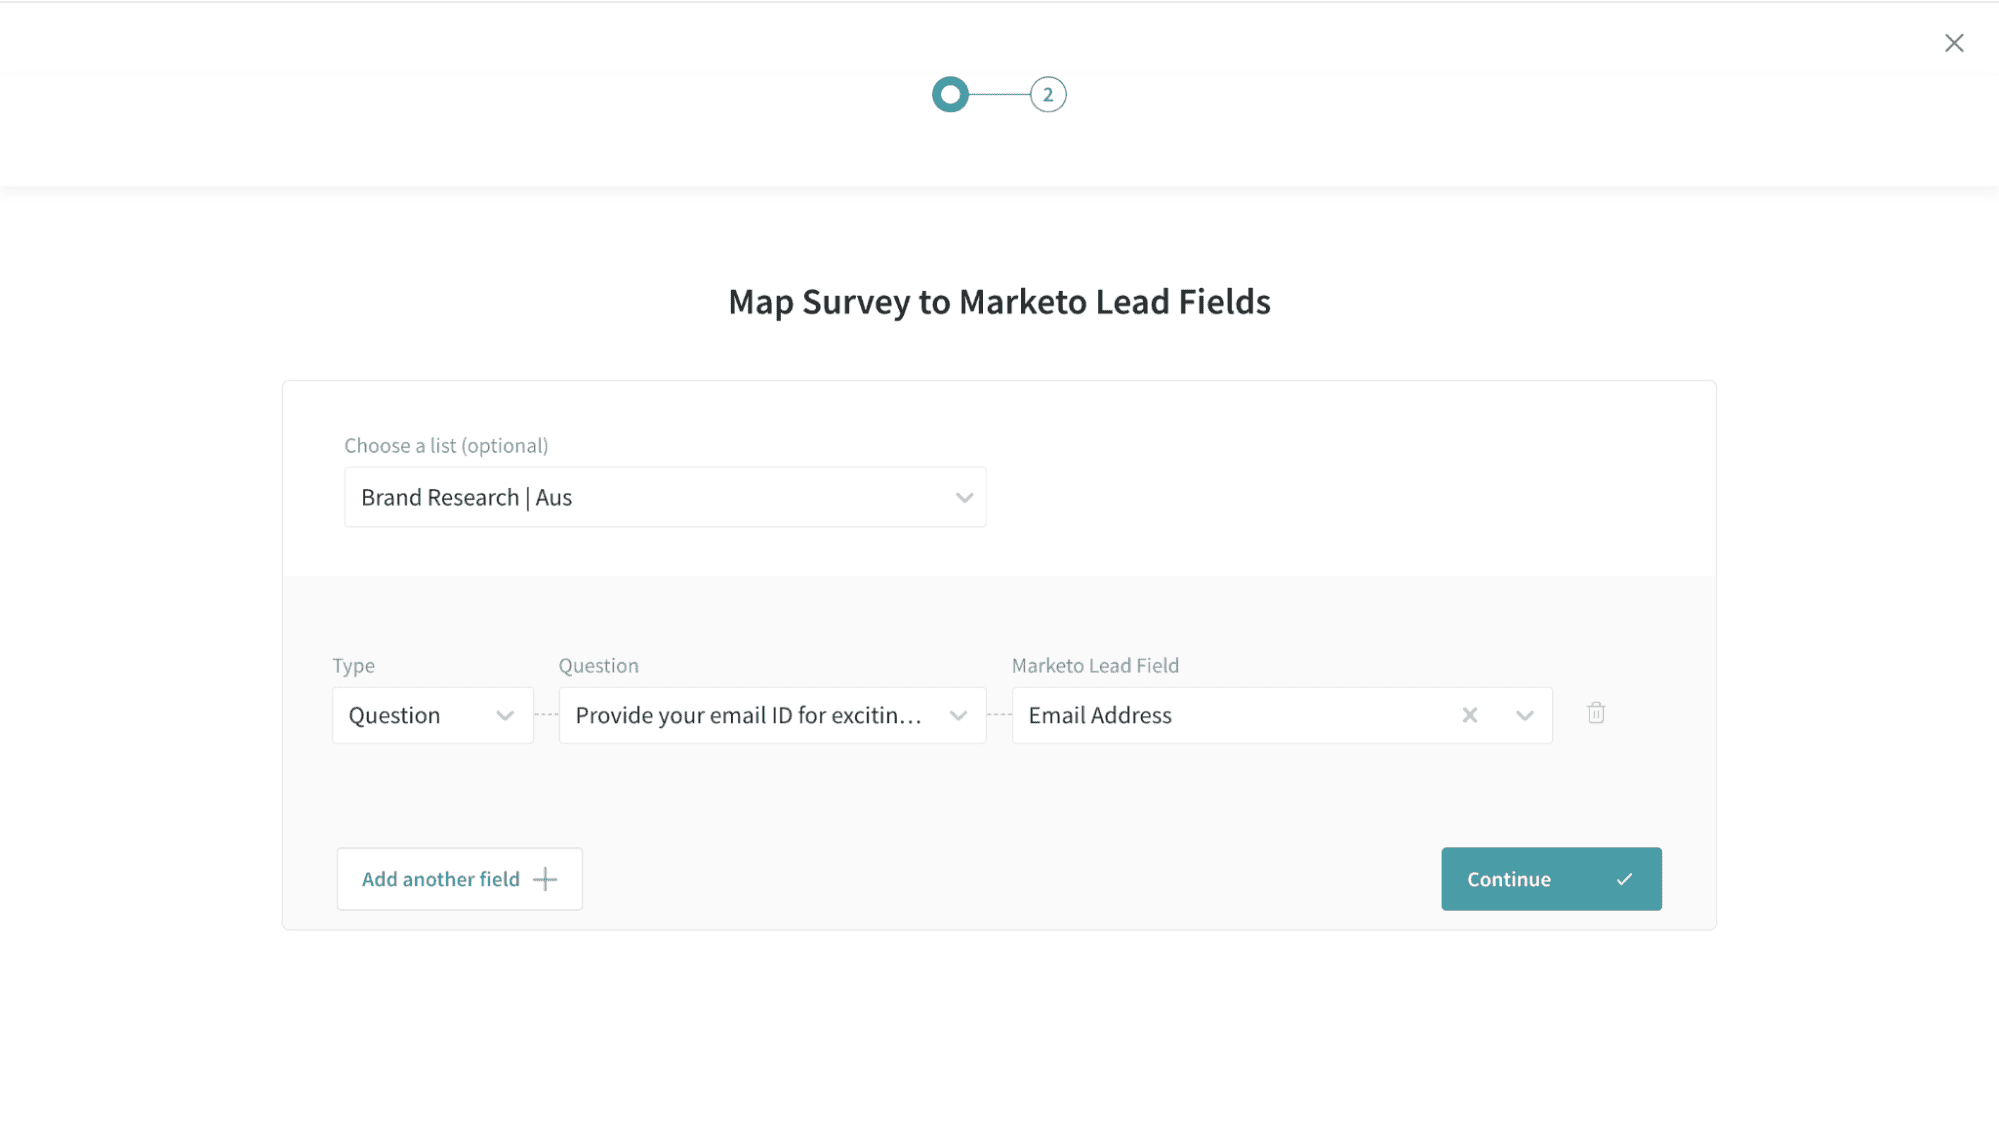Image resolution: width=1999 pixels, height=1132 pixels.
Task: Click the 'Provide your email ID' question field
Action: coord(748,715)
